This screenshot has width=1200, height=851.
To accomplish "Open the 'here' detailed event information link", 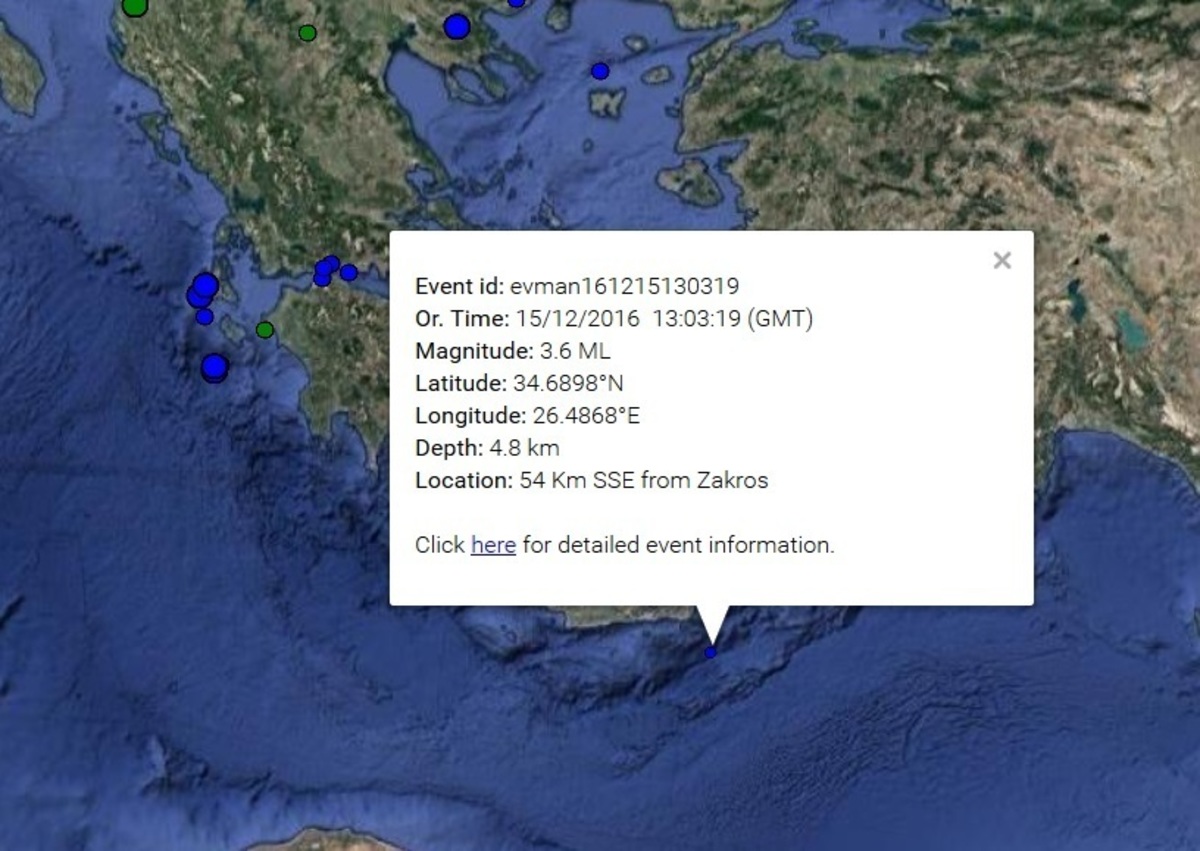I will tap(493, 545).
